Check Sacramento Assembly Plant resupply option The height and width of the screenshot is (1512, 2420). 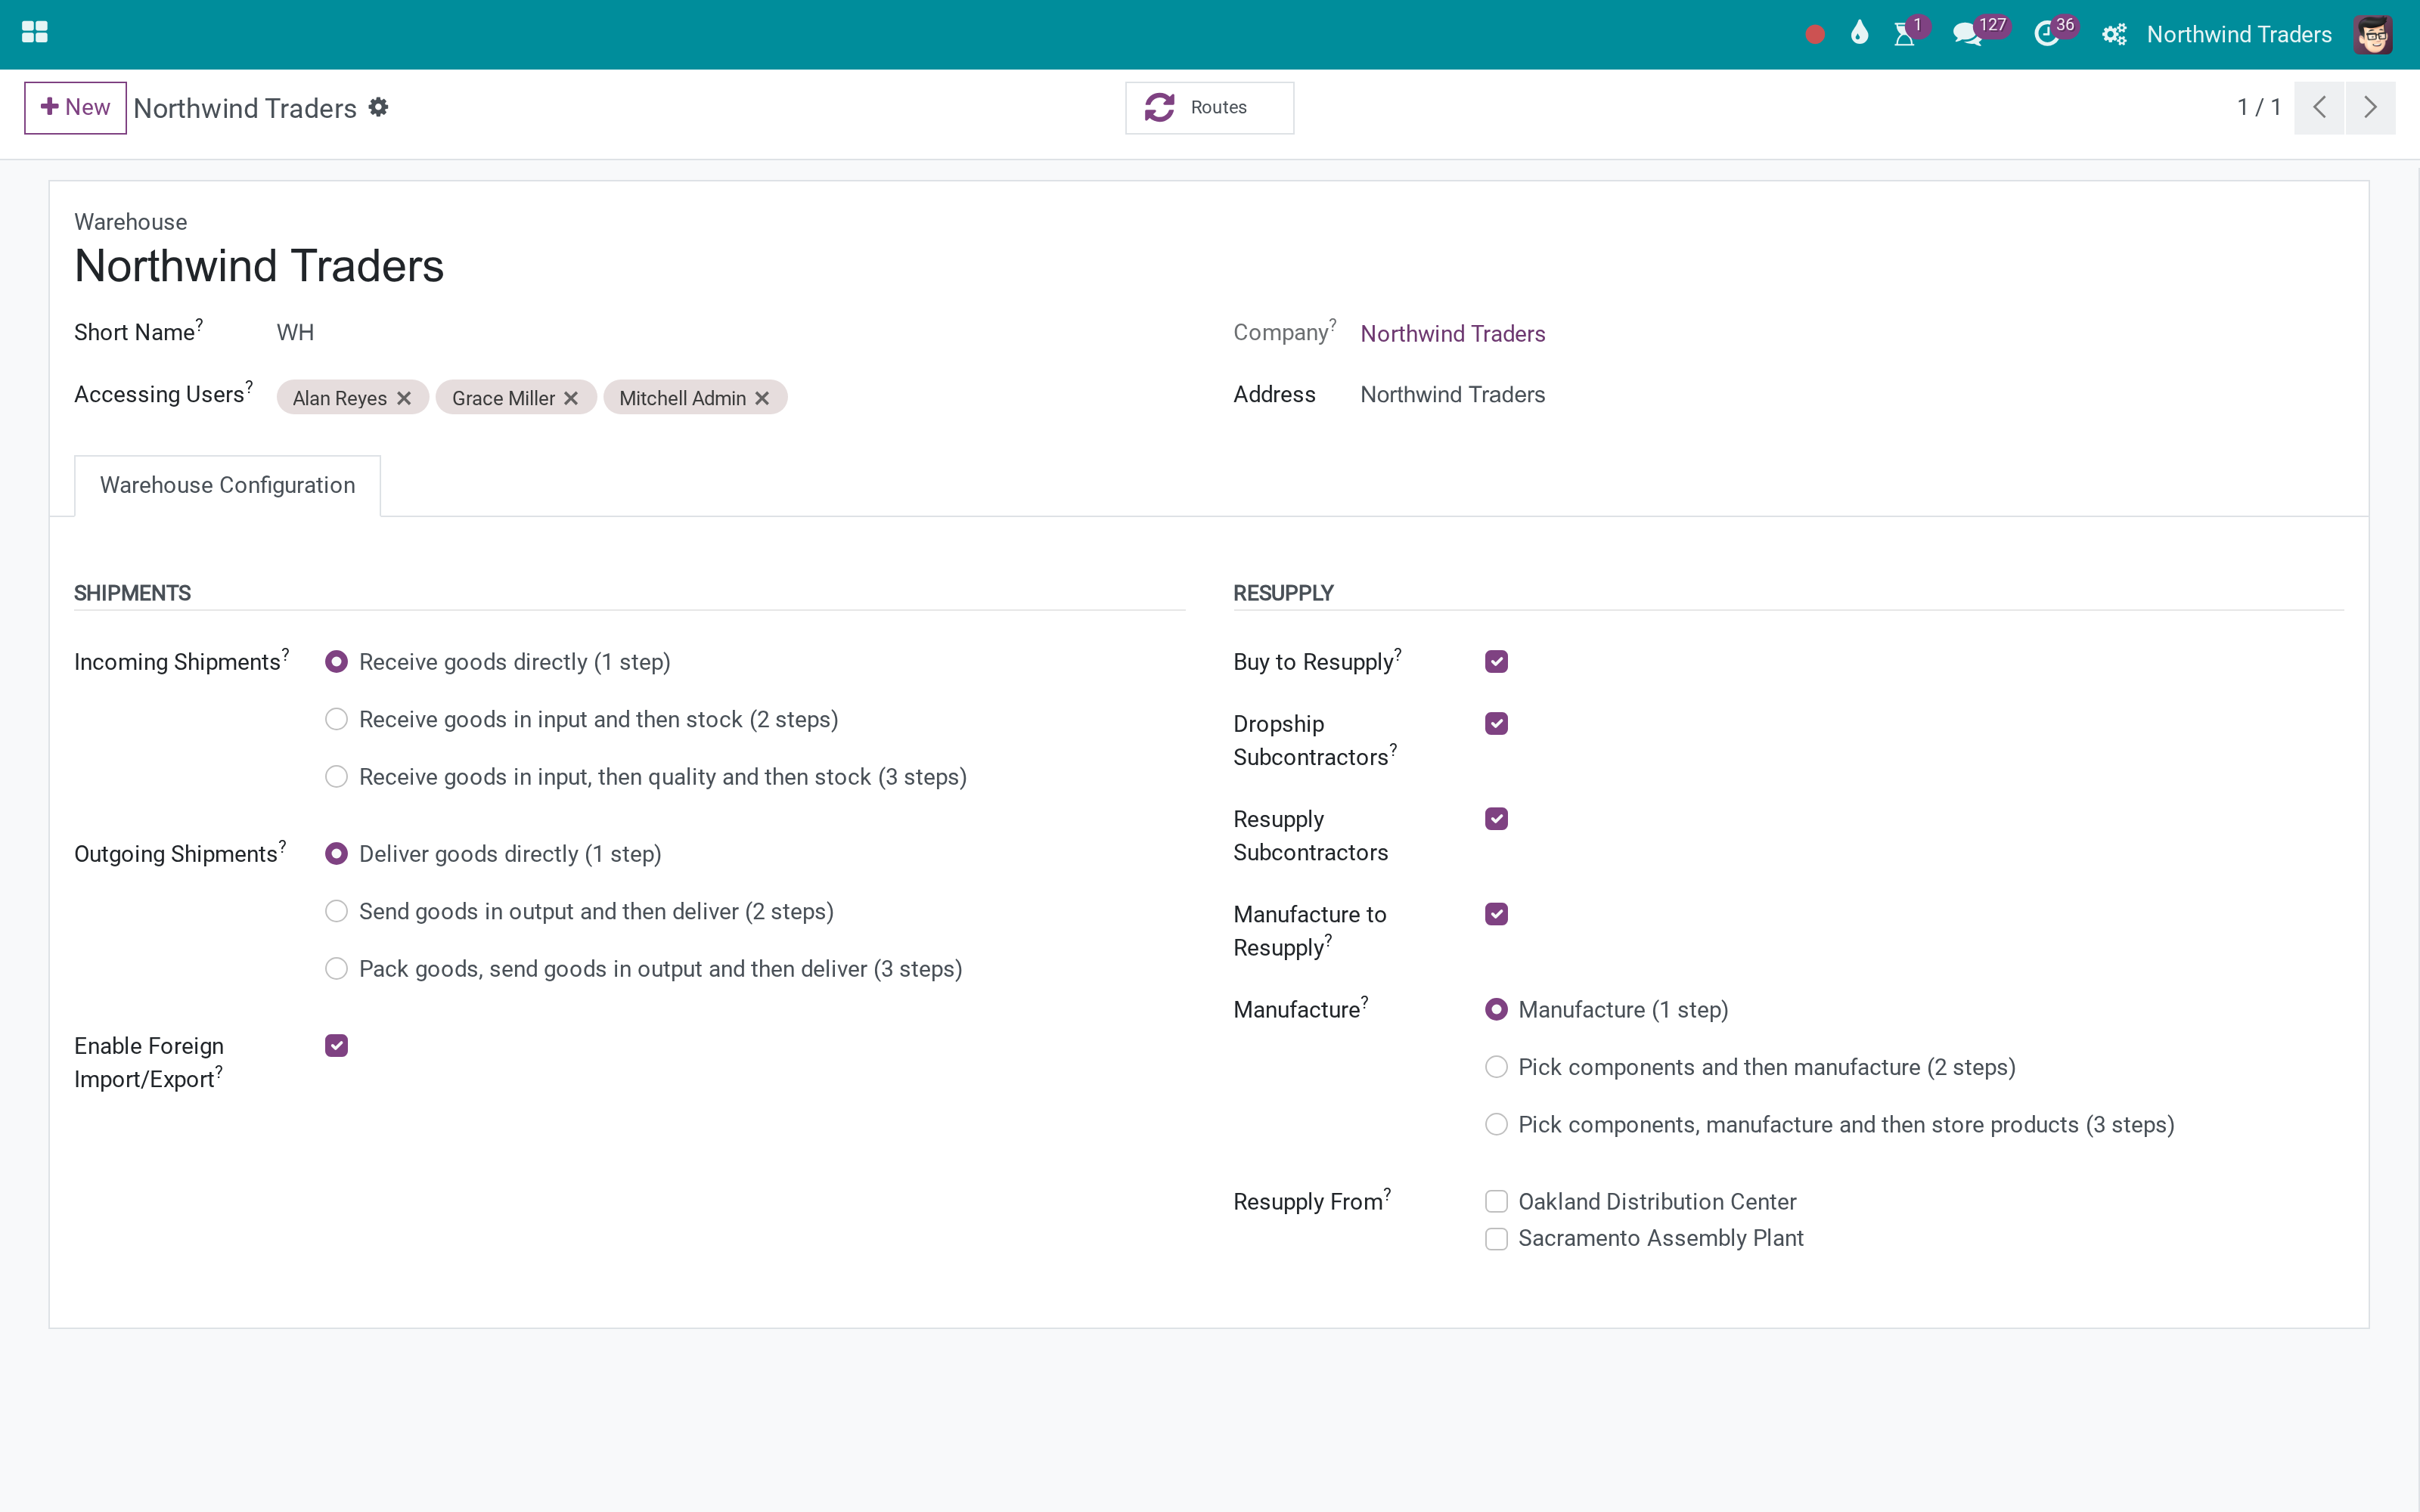pos(1496,1239)
